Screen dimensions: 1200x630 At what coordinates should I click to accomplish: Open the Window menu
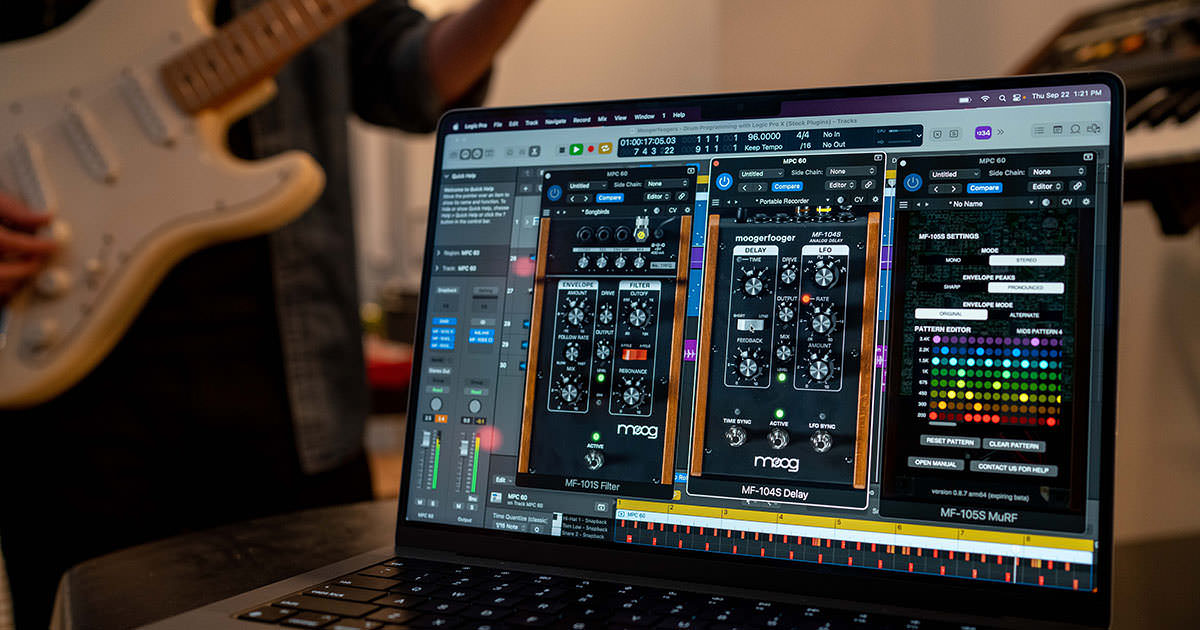[x=644, y=117]
